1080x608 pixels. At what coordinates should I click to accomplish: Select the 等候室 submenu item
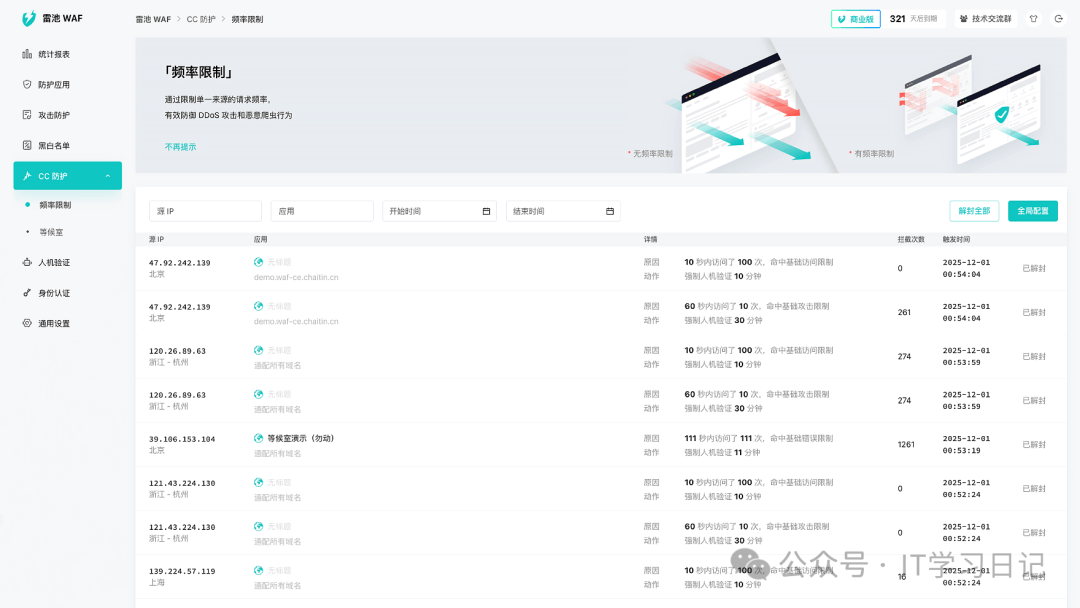(51, 232)
